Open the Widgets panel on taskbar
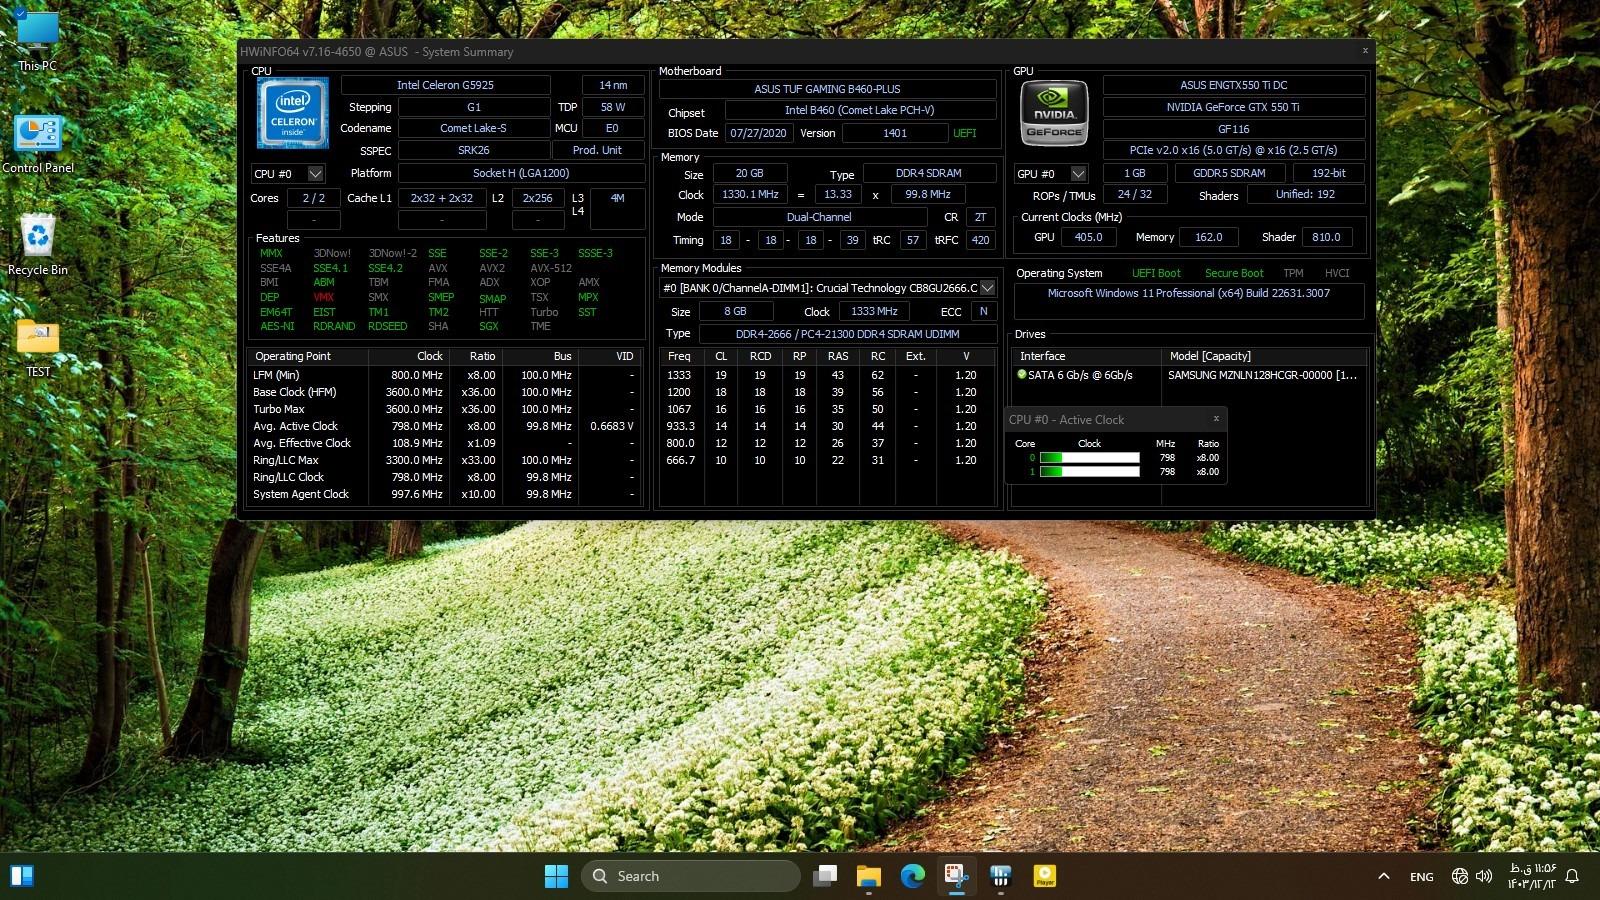This screenshot has height=900, width=1600. 22,876
